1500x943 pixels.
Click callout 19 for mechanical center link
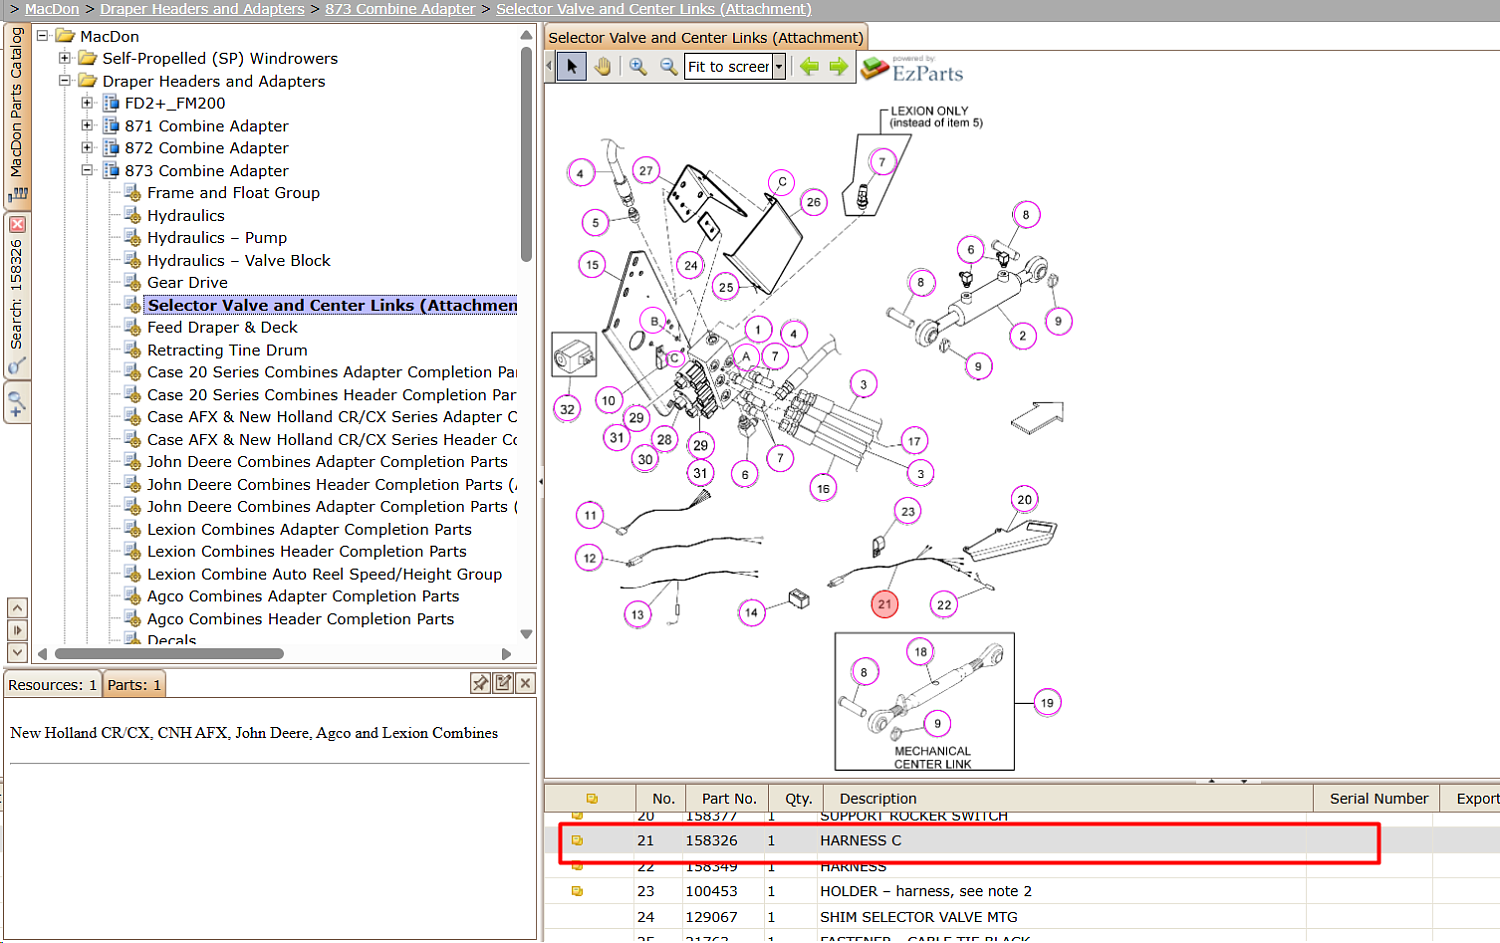[x=1047, y=703]
